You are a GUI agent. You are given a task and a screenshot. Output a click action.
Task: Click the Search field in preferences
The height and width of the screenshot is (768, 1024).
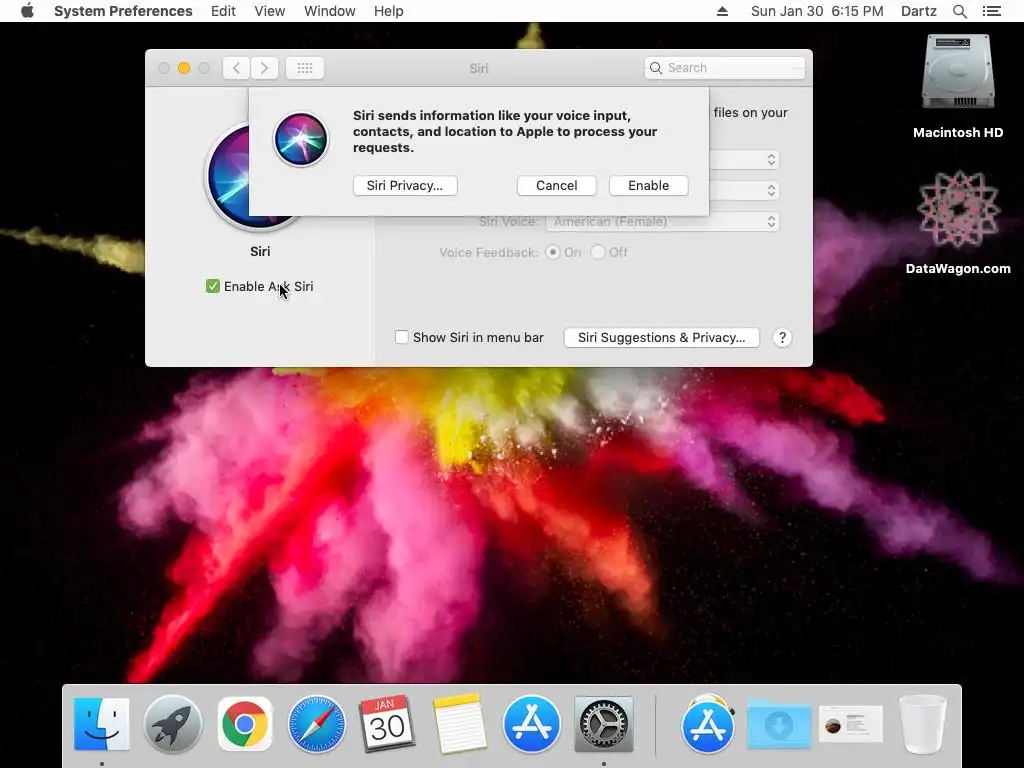click(x=725, y=68)
